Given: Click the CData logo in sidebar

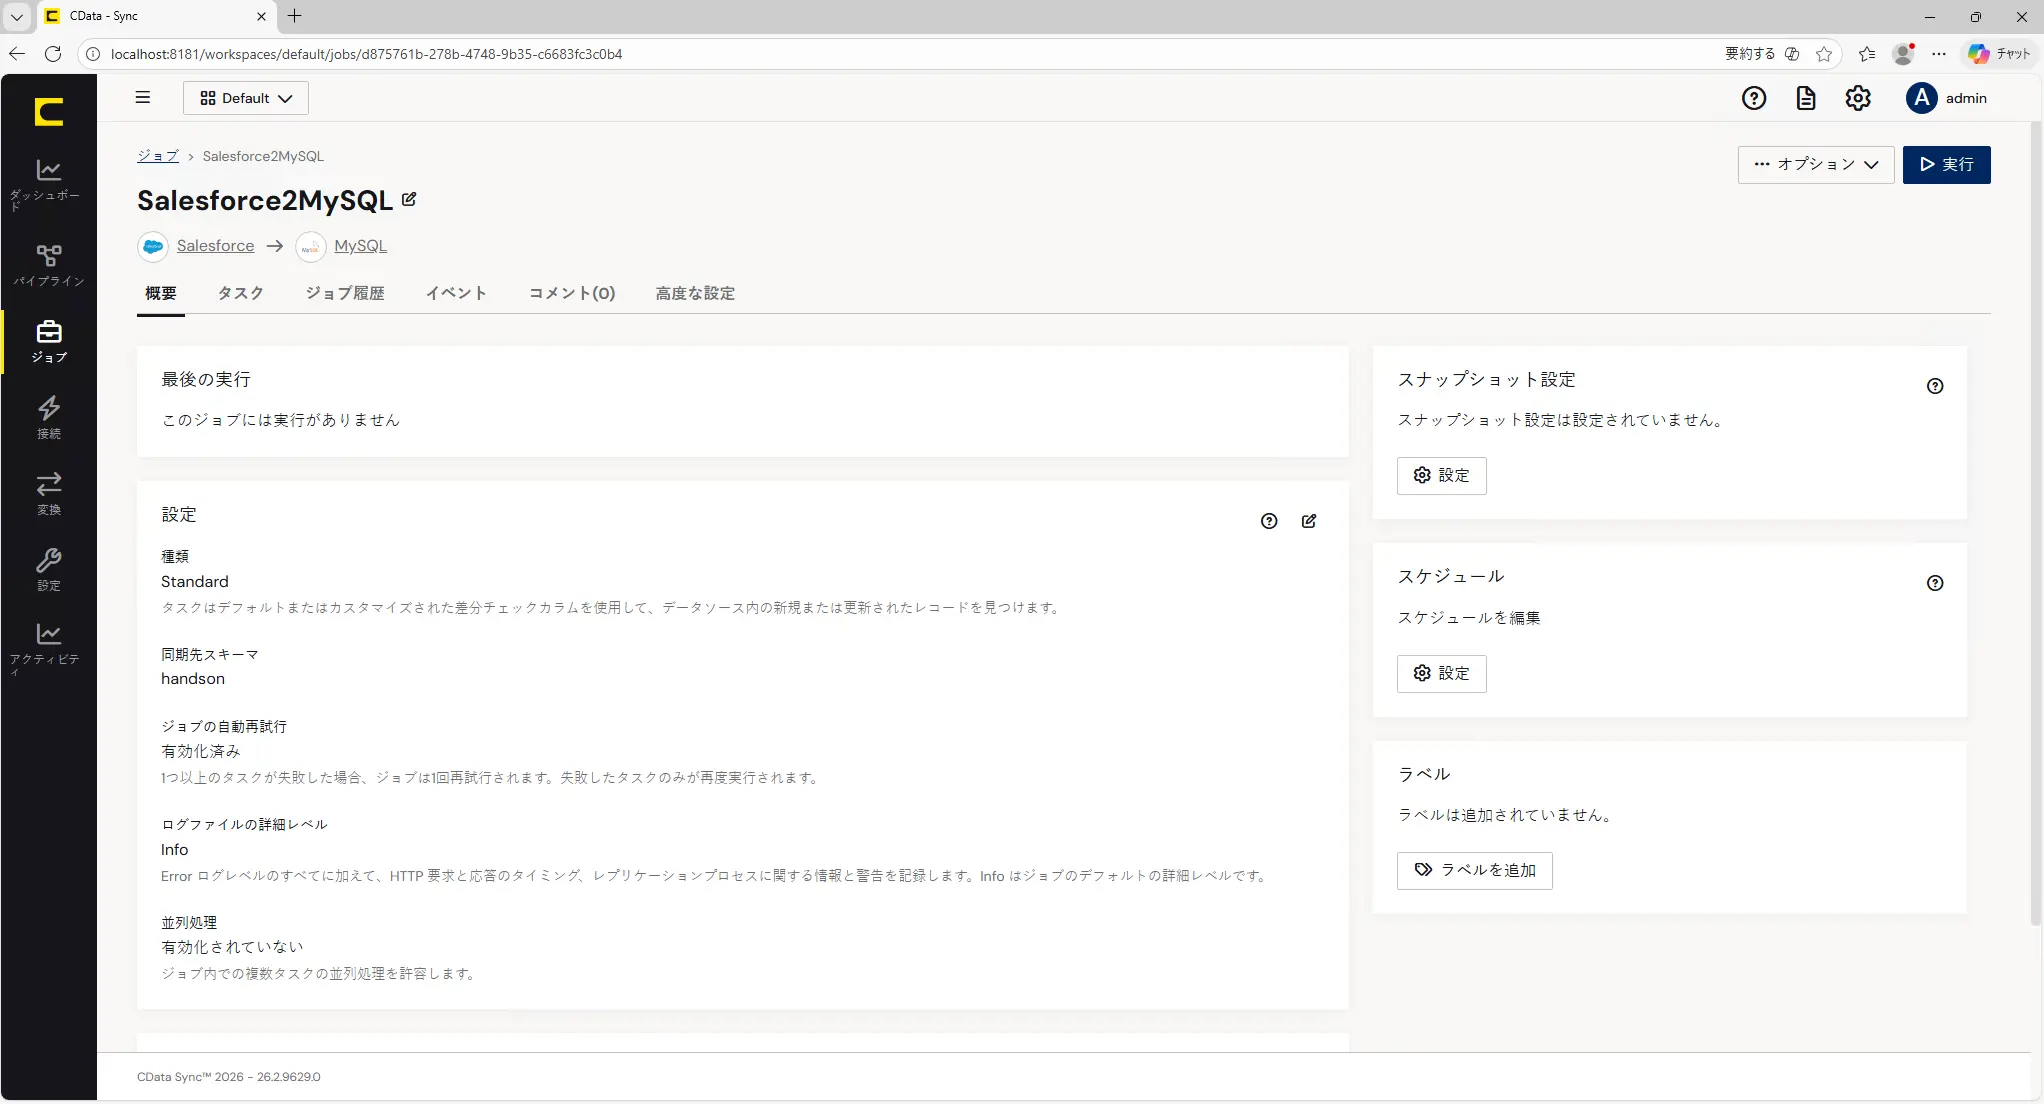Looking at the screenshot, I should tap(48, 111).
